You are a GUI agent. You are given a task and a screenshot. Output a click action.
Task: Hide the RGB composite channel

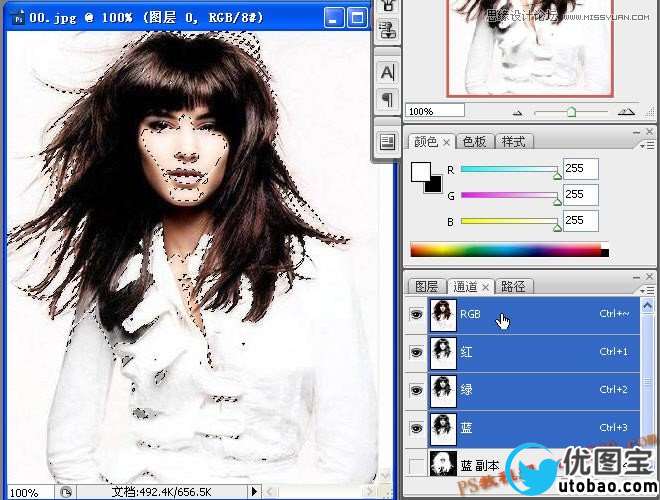[416, 314]
